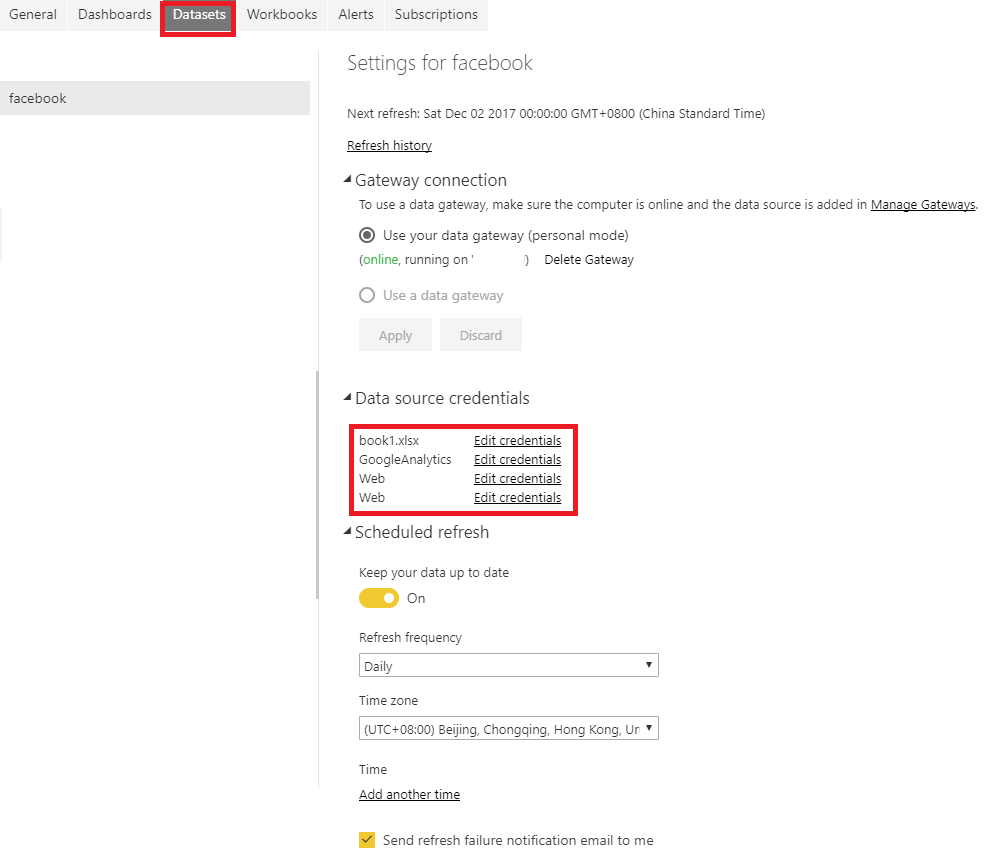Viewport: 985px width, 856px height.
Task: Click Delete Gateway
Action: coord(589,260)
